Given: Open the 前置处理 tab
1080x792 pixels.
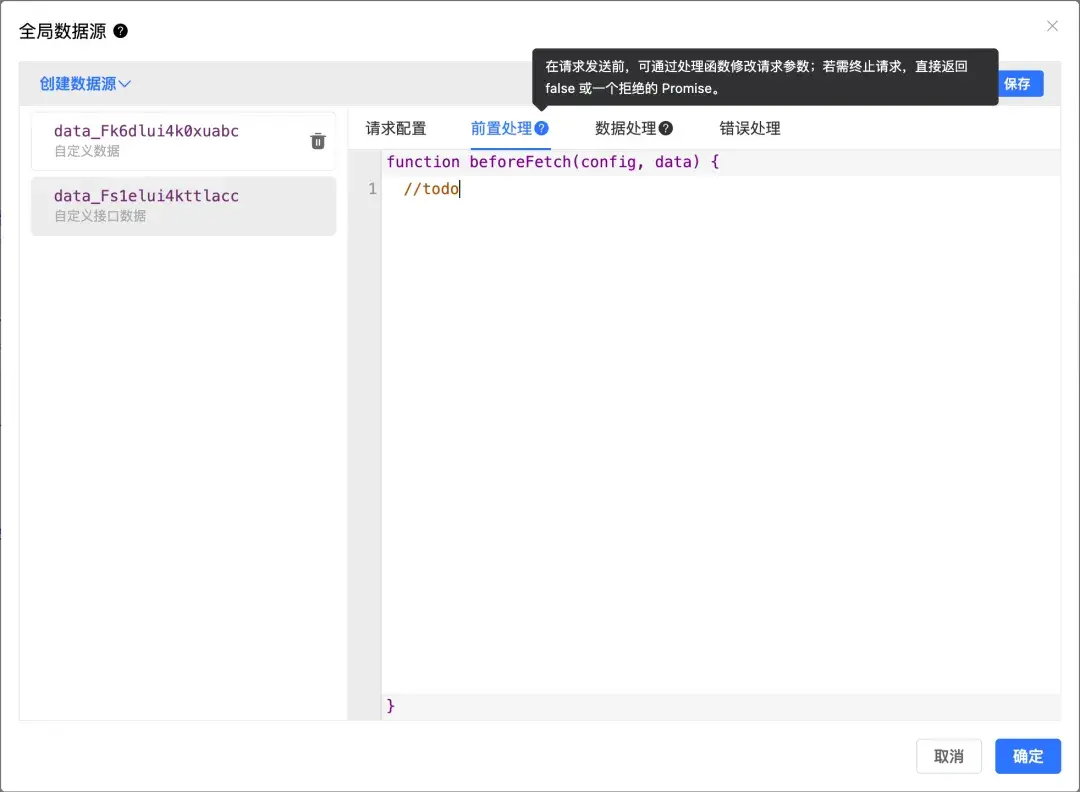Looking at the screenshot, I should point(501,128).
